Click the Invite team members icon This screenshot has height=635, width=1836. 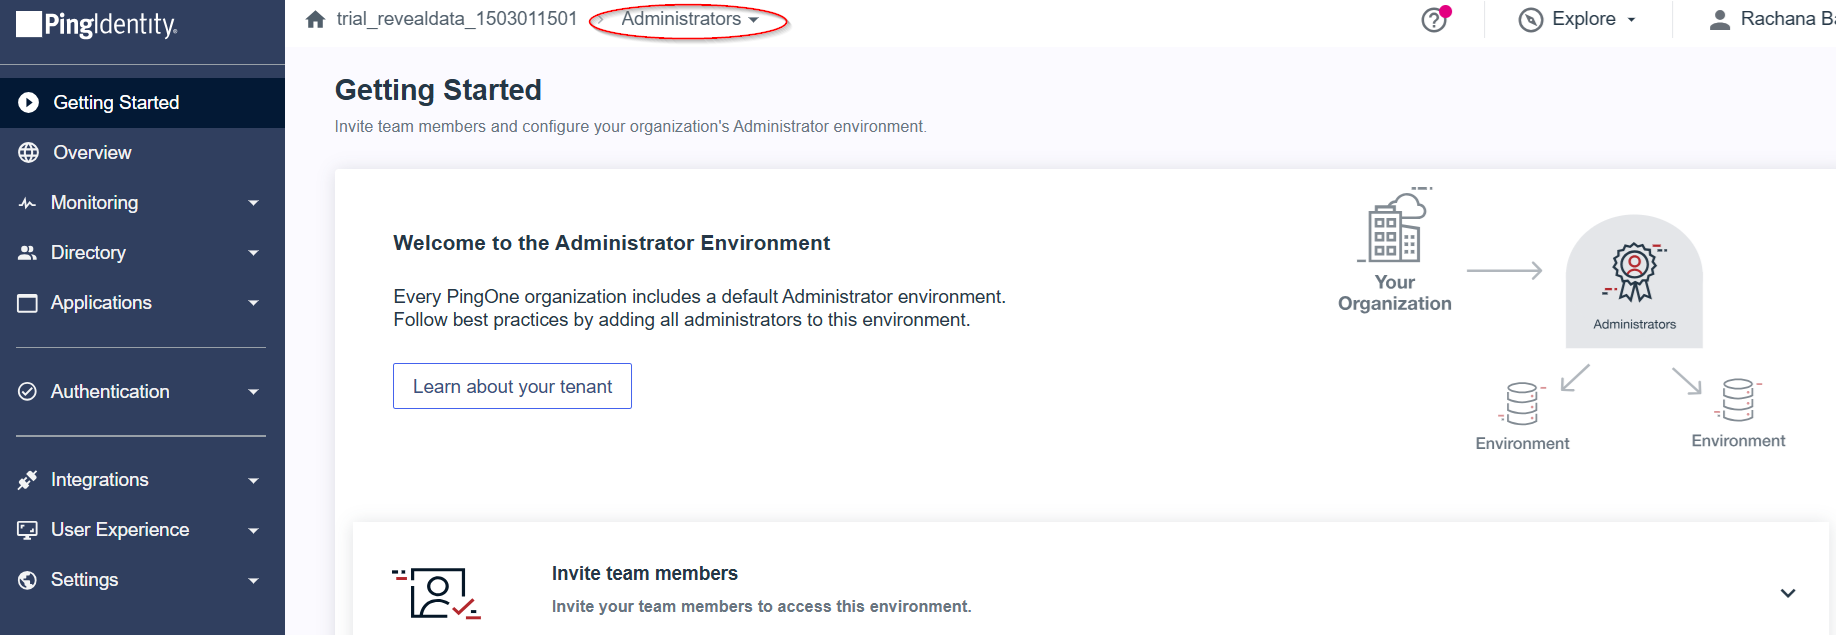click(436, 593)
